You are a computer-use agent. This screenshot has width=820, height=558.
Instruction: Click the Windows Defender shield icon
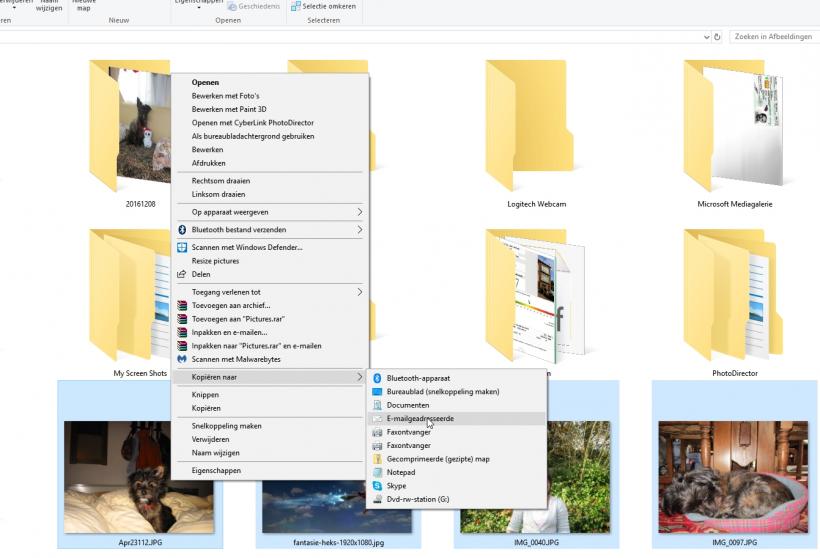click(x=182, y=247)
